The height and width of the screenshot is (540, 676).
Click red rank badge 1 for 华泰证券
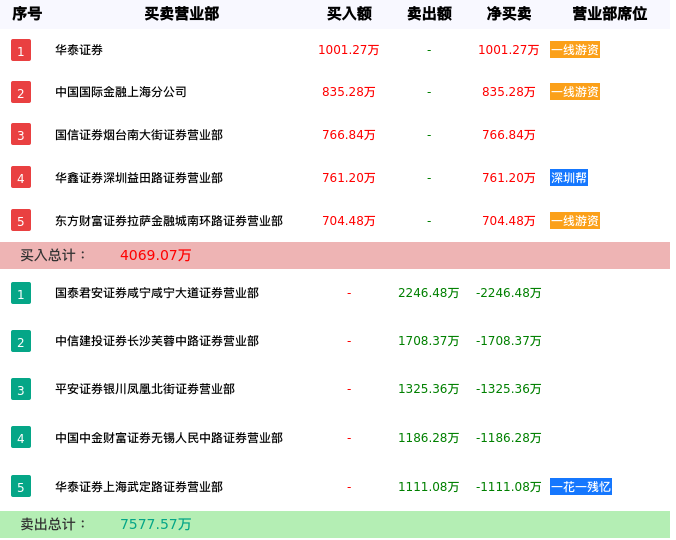[x=21, y=50]
